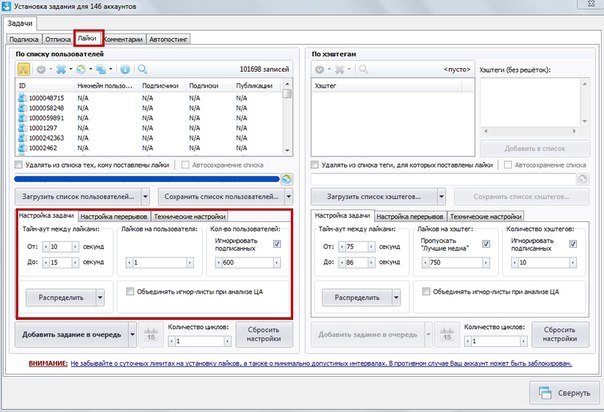
Task: Click the blue user list progress bar
Action: [x=147, y=179]
